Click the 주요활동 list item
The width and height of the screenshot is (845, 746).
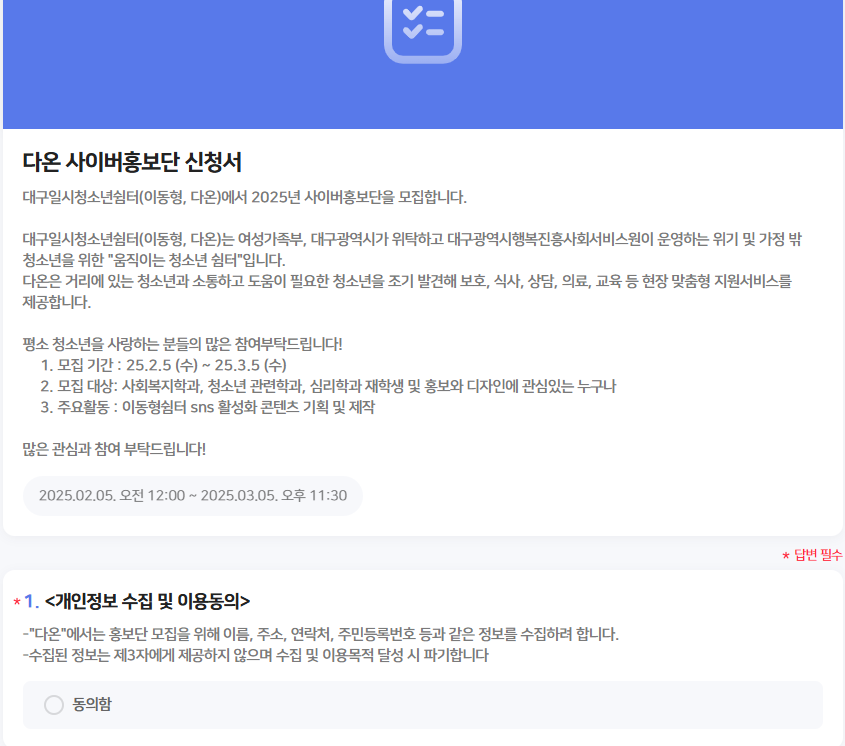click(207, 407)
